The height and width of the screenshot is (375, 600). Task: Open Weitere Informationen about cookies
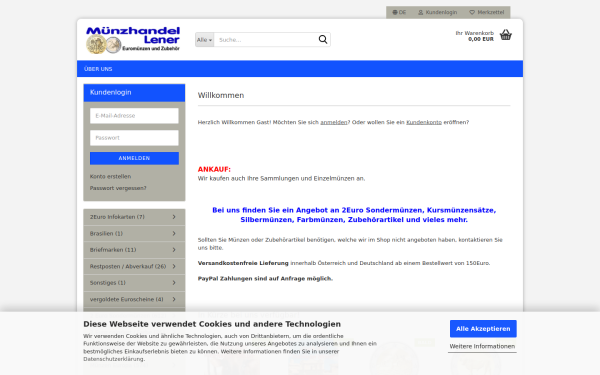pyautogui.click(x=482, y=346)
